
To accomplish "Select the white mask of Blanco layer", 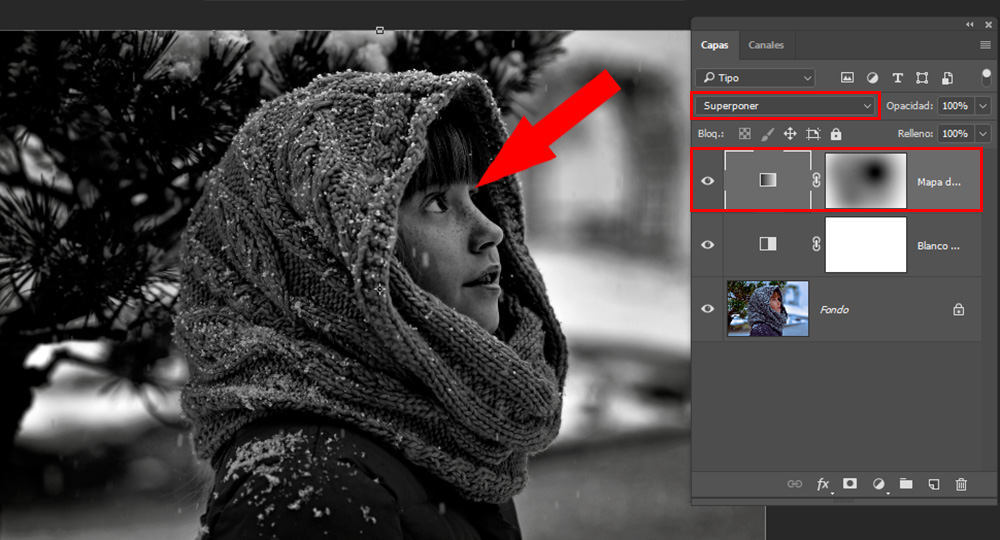I will click(865, 245).
